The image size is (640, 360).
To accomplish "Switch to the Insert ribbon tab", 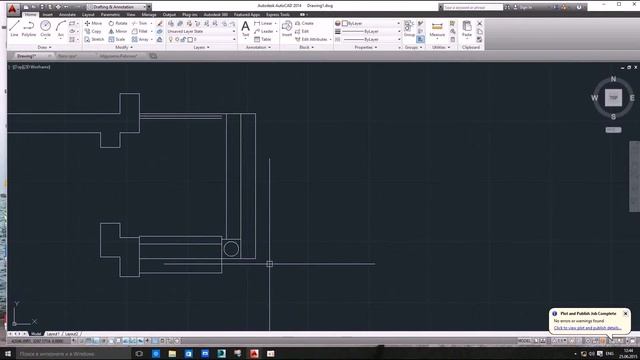I will click(47, 15).
